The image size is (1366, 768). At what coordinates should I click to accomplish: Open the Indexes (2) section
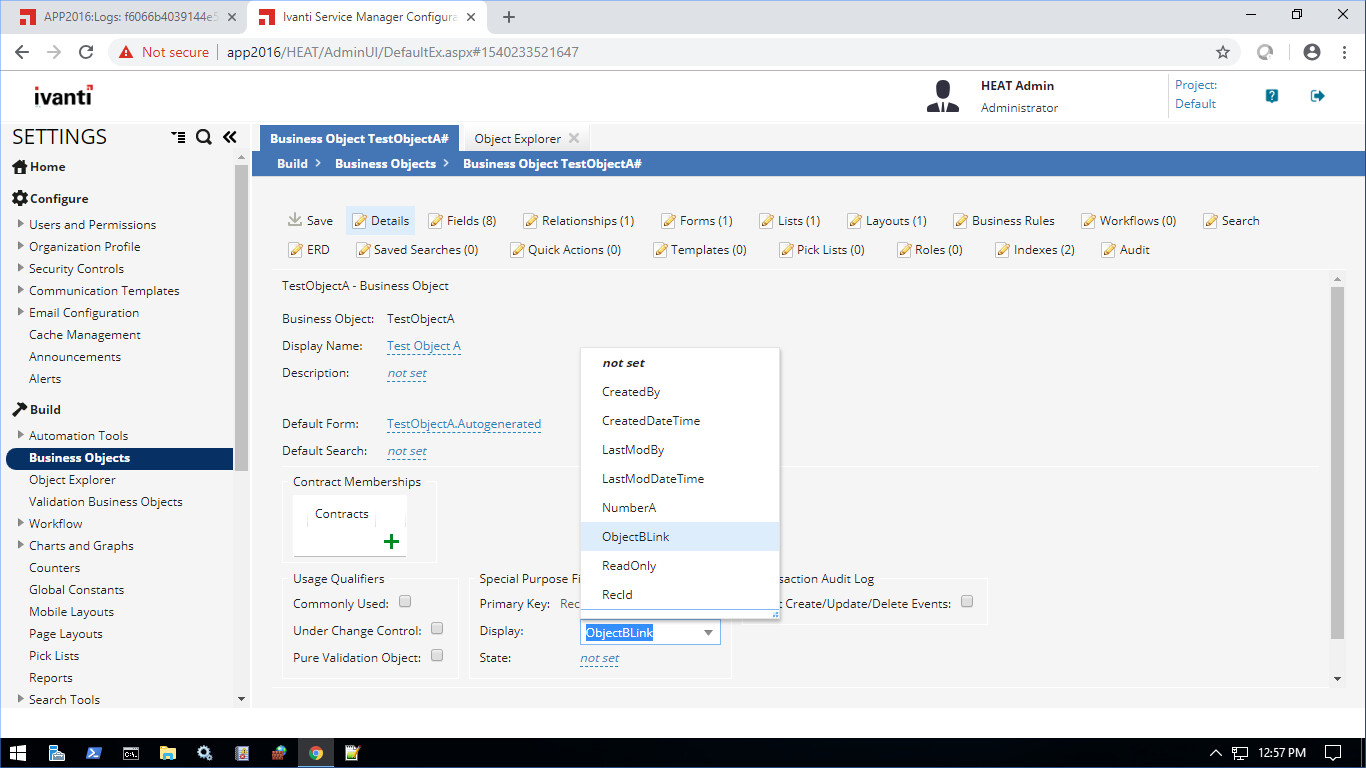click(x=1034, y=249)
